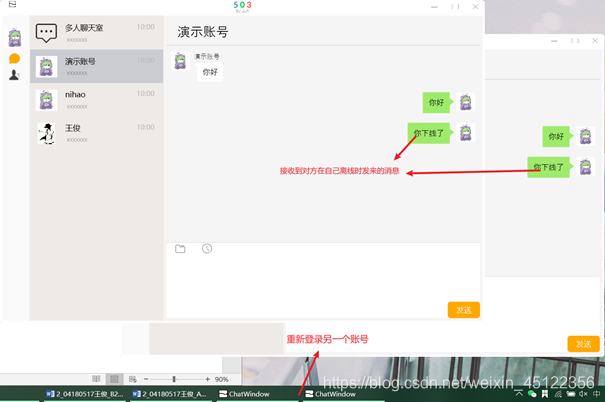Click the green 你好 sent bubble in the front window
The width and height of the screenshot is (605, 402).
(x=438, y=103)
